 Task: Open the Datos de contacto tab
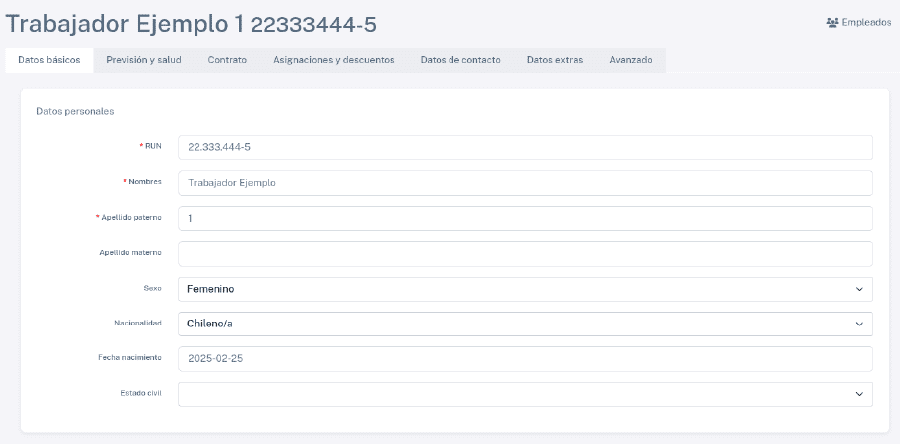point(460,60)
